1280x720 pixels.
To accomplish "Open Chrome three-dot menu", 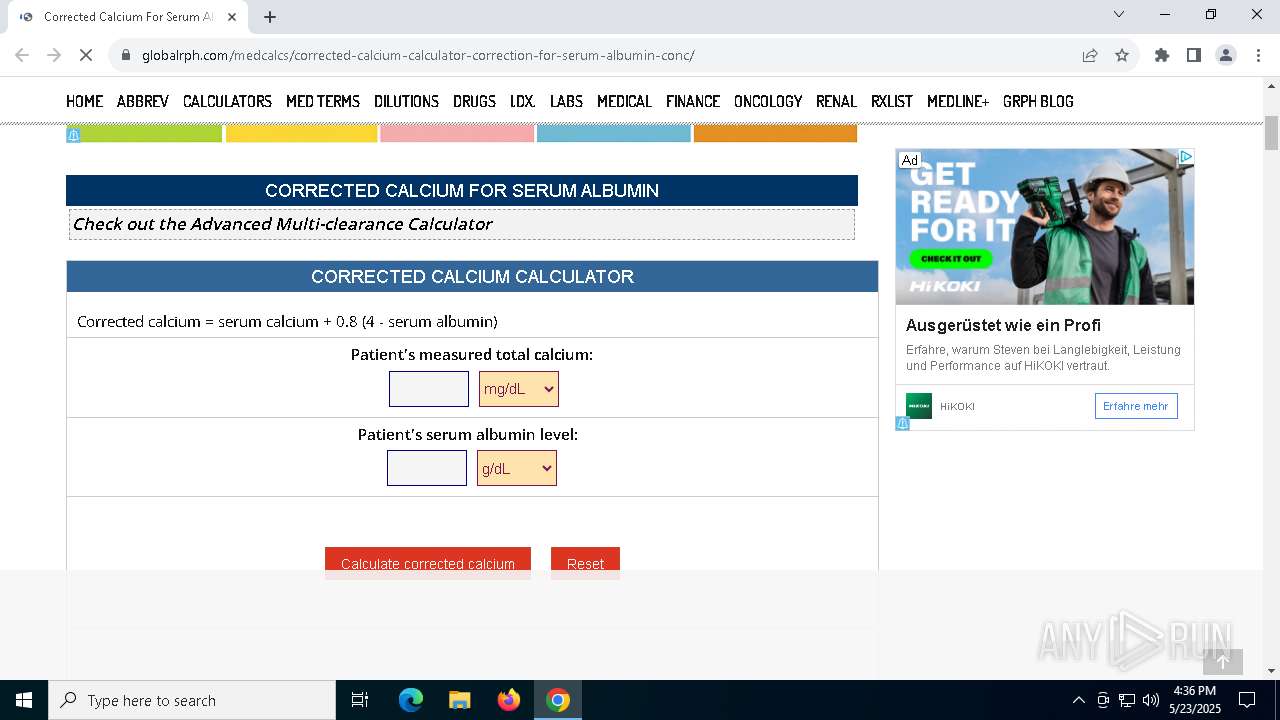I will tap(1258, 55).
